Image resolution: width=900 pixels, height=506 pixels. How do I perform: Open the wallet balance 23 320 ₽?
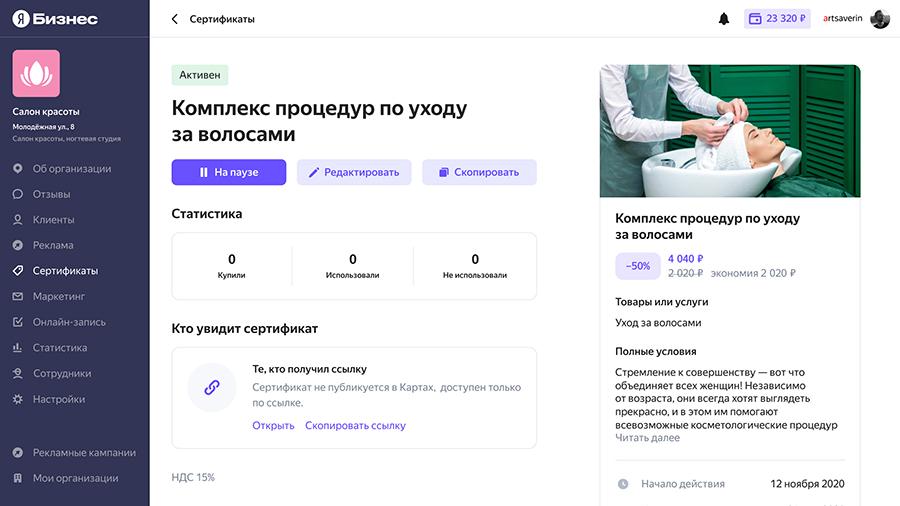[x=776, y=19]
